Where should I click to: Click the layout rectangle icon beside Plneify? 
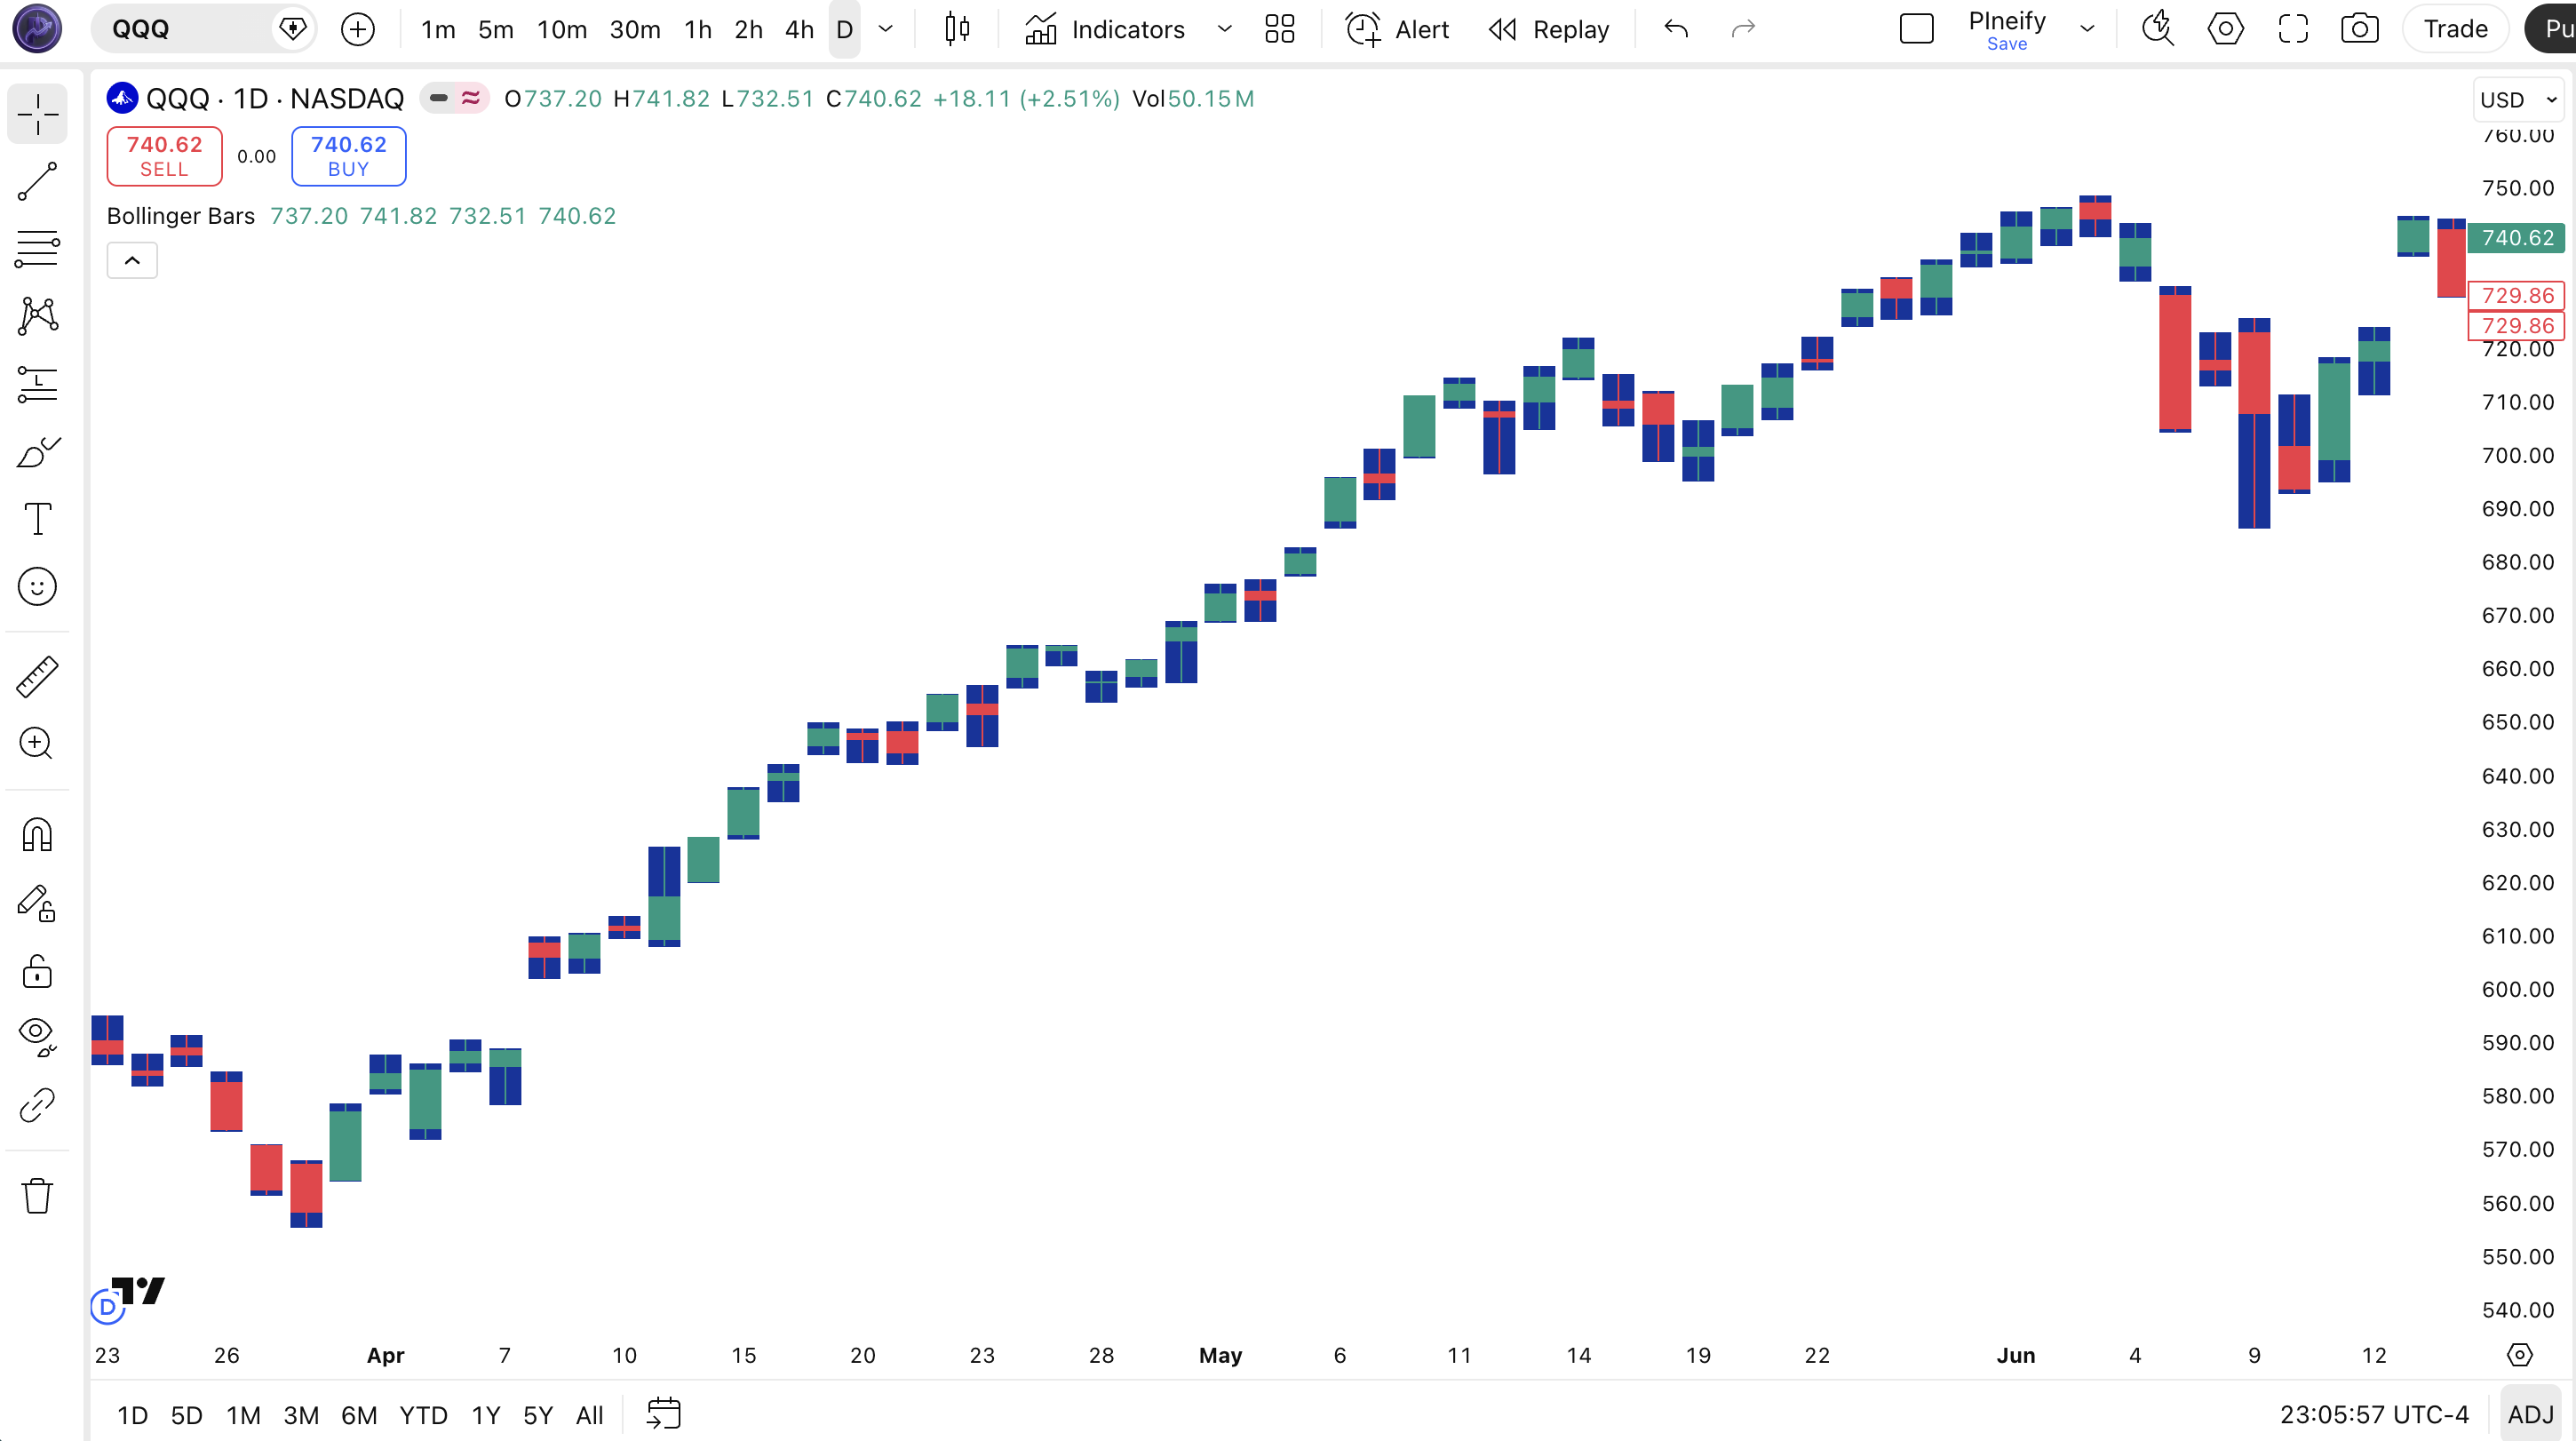pos(1916,29)
